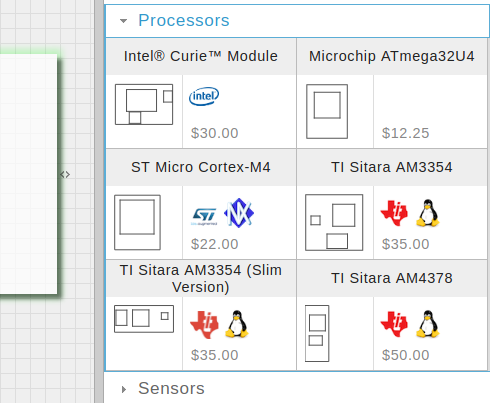This screenshot has width=490, height=403.
Task: Click the TI logo under AM3354 Slim Version
Action: pos(204,325)
